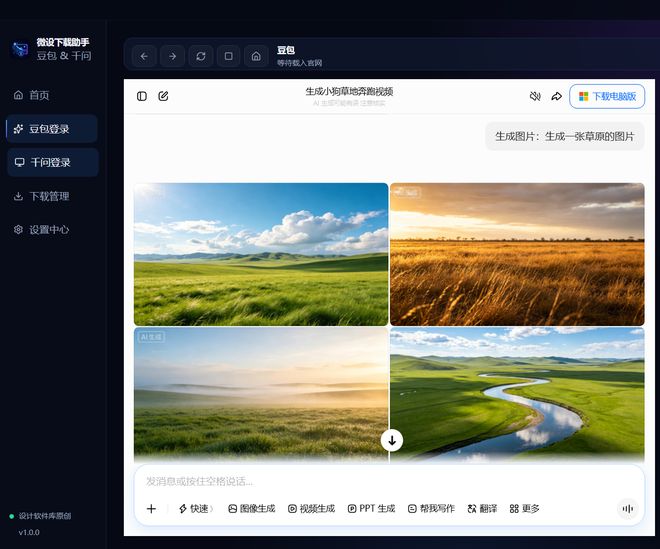Viewport: 660px width, 549px height.
Task: Toggle the muted speaker icon
Action: [x=535, y=96]
